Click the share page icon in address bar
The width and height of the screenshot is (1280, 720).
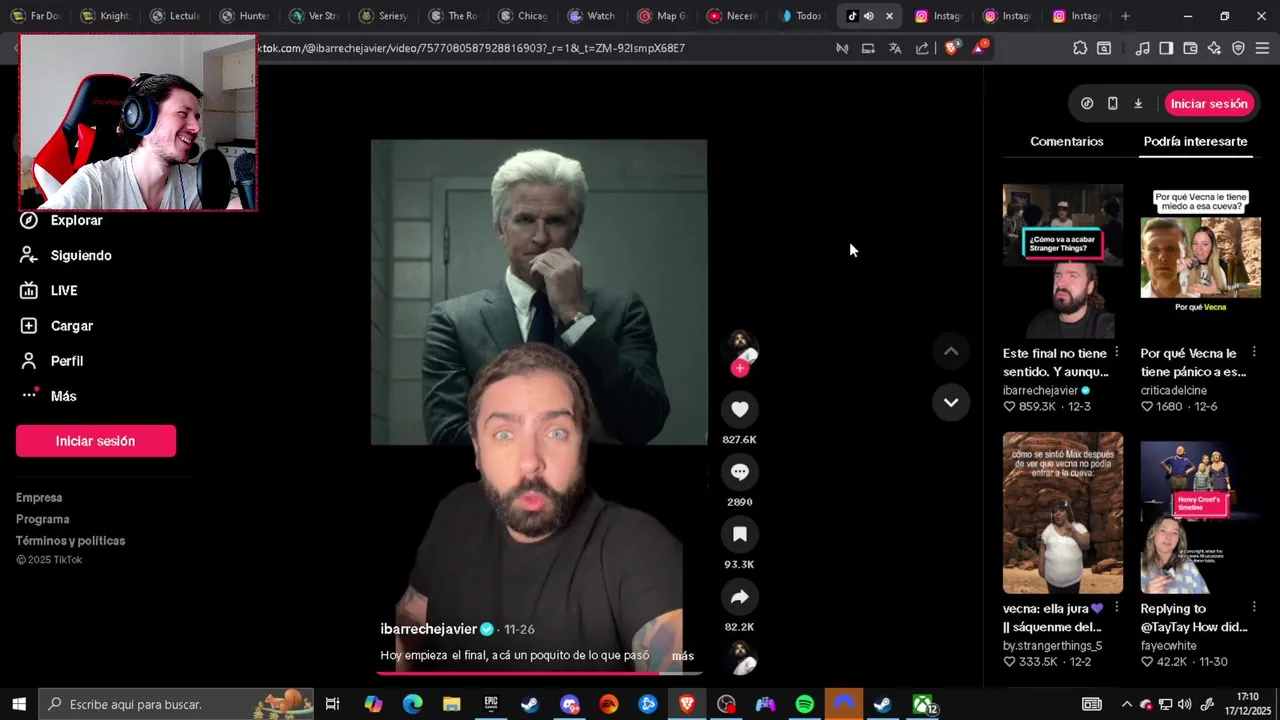[922, 48]
